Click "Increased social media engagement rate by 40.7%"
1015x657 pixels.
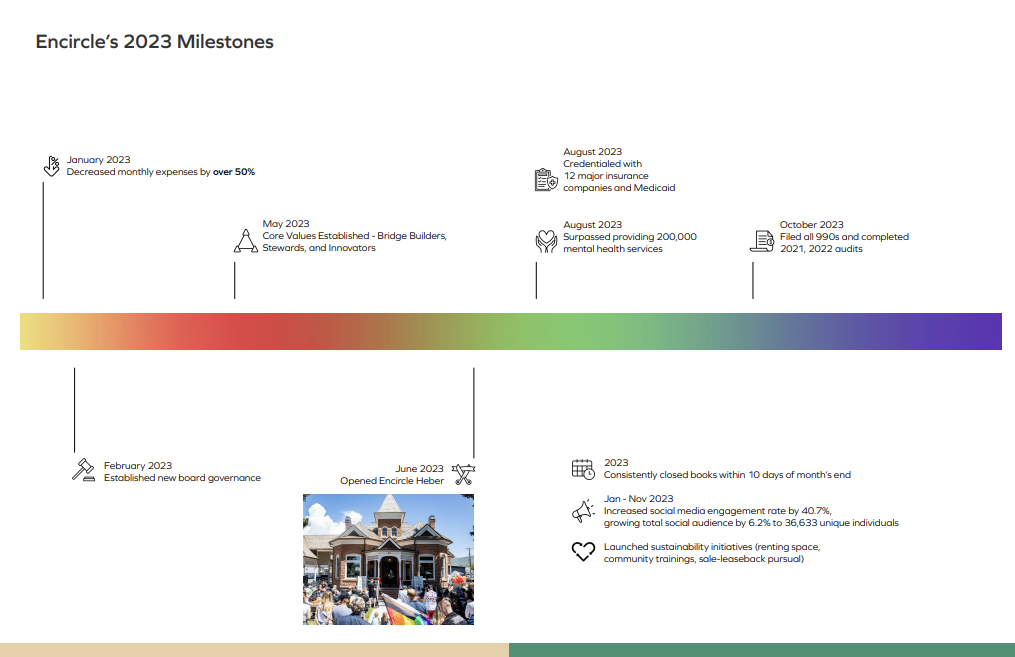click(718, 511)
